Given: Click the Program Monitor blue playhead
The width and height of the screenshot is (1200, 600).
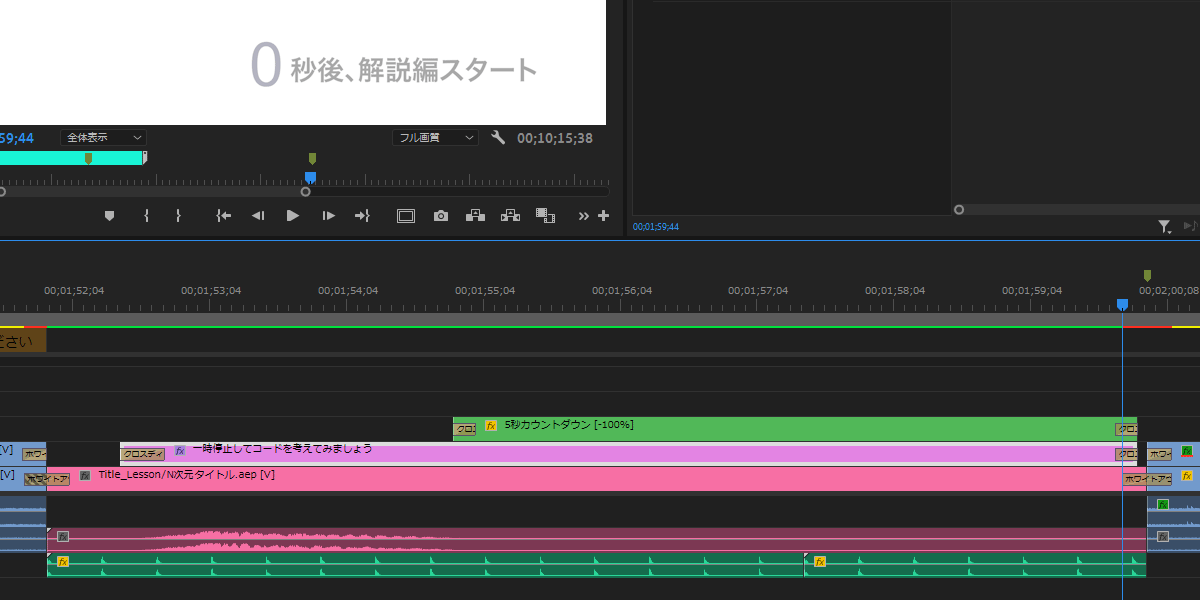Looking at the screenshot, I should [310, 178].
